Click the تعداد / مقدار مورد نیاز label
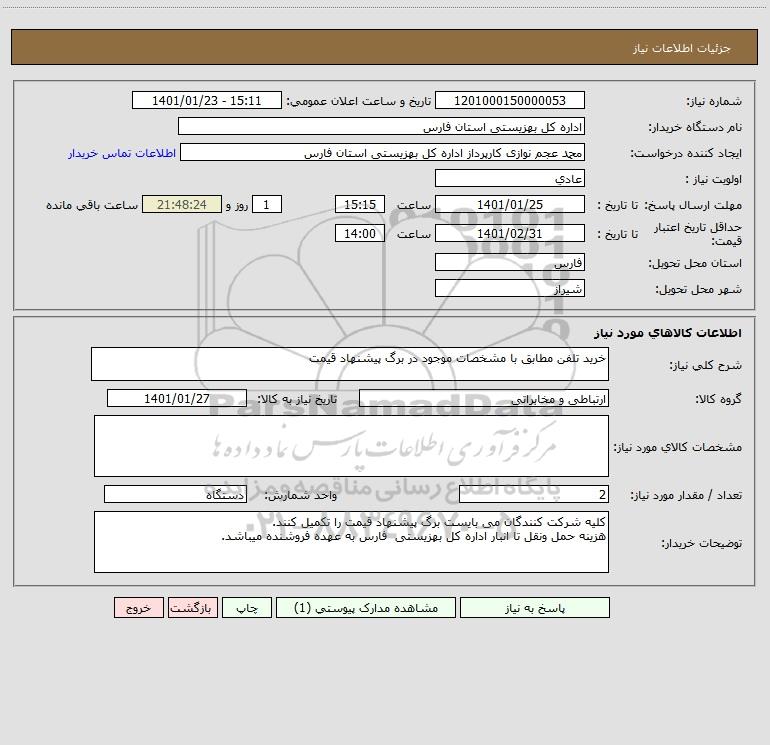Image resolution: width=770 pixels, height=745 pixels. (x=686, y=496)
